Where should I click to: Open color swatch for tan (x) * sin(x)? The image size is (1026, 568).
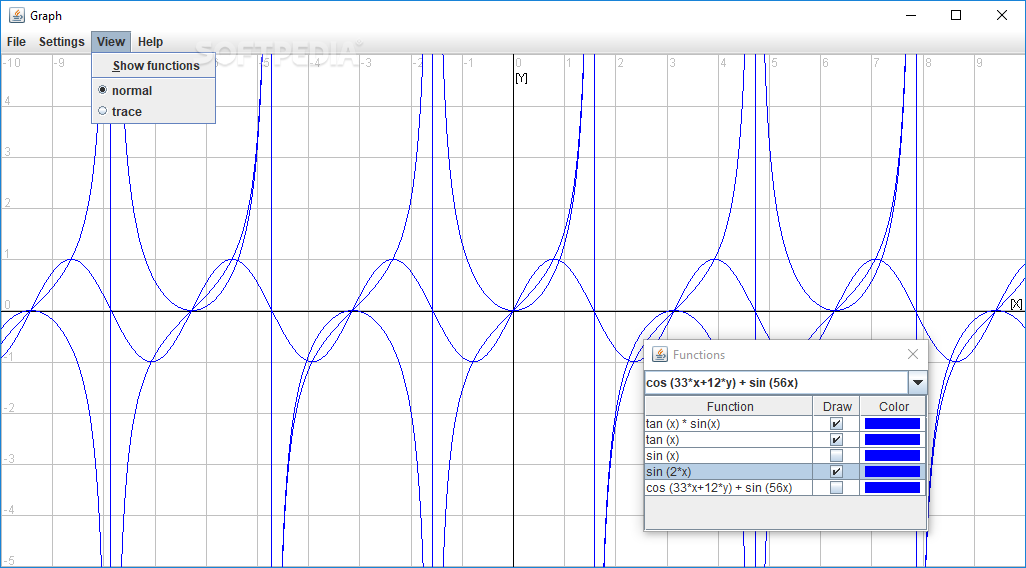[x=893, y=424]
